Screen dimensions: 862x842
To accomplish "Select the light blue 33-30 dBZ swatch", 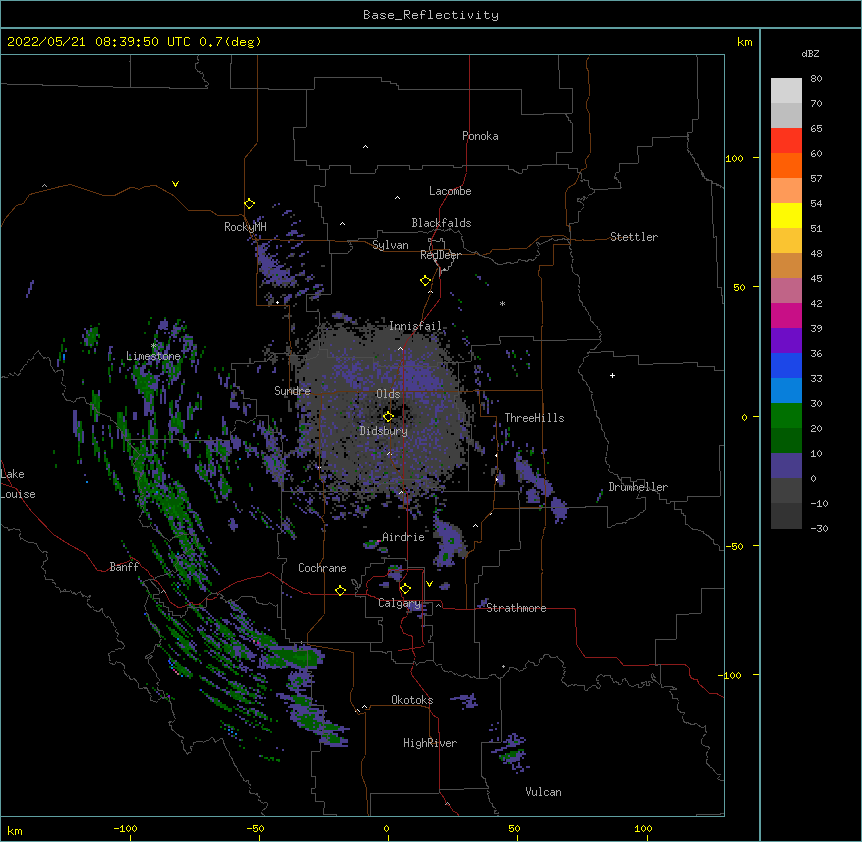I will [x=786, y=390].
